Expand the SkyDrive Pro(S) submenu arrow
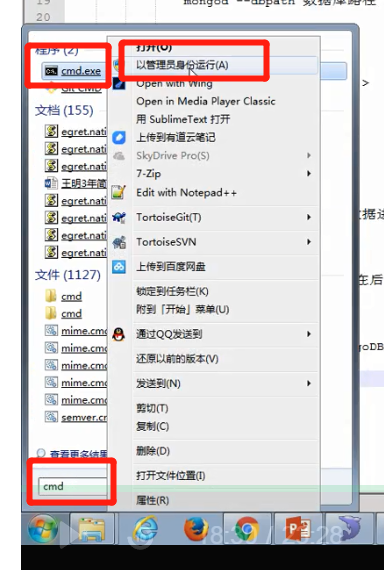This screenshot has height=570, width=384. (x=309, y=156)
